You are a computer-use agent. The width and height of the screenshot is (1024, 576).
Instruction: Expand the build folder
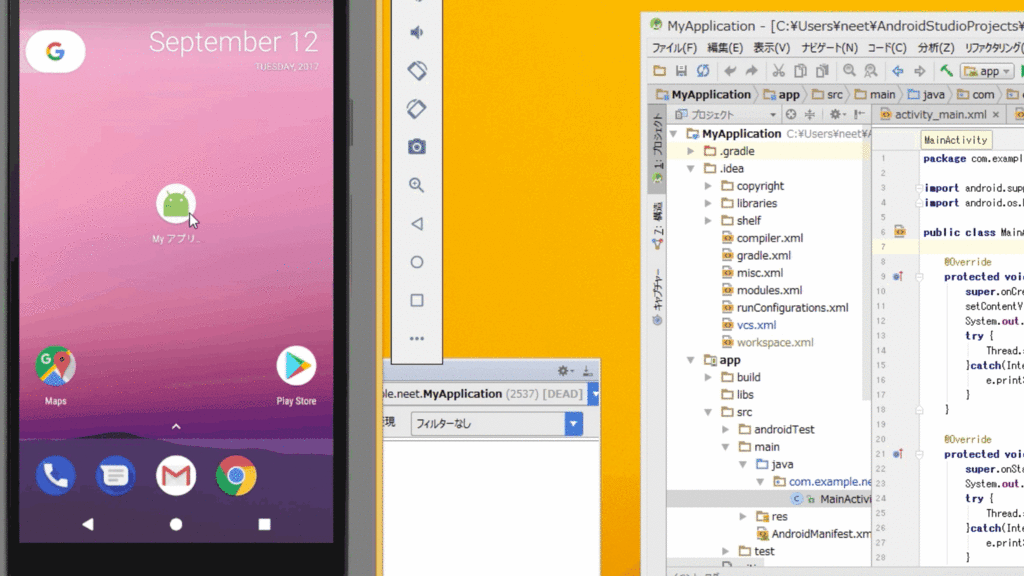point(708,377)
